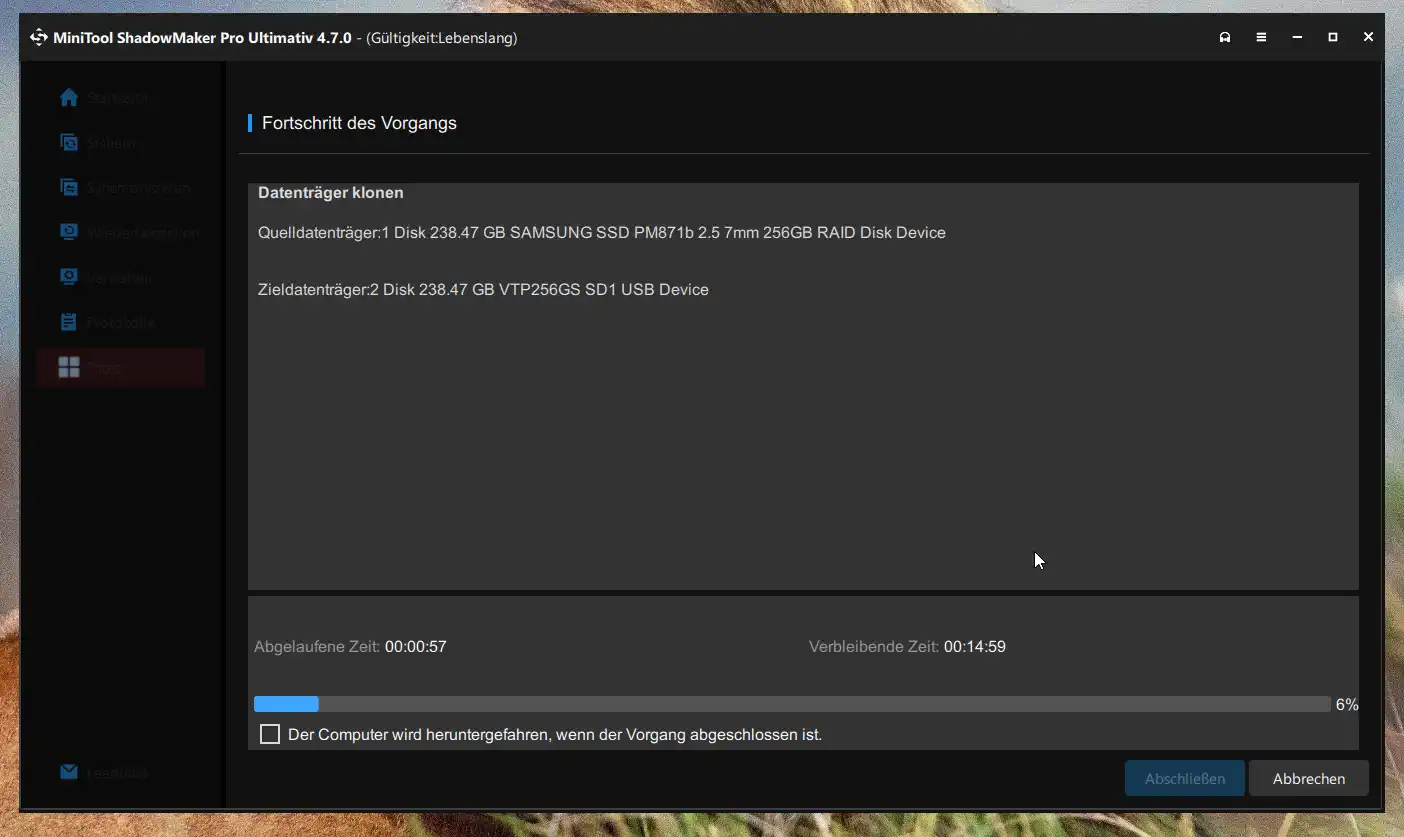Click the 'Abgelaufene Zeit:' label
Viewport: 1404px width, 837px height.
(x=317, y=647)
